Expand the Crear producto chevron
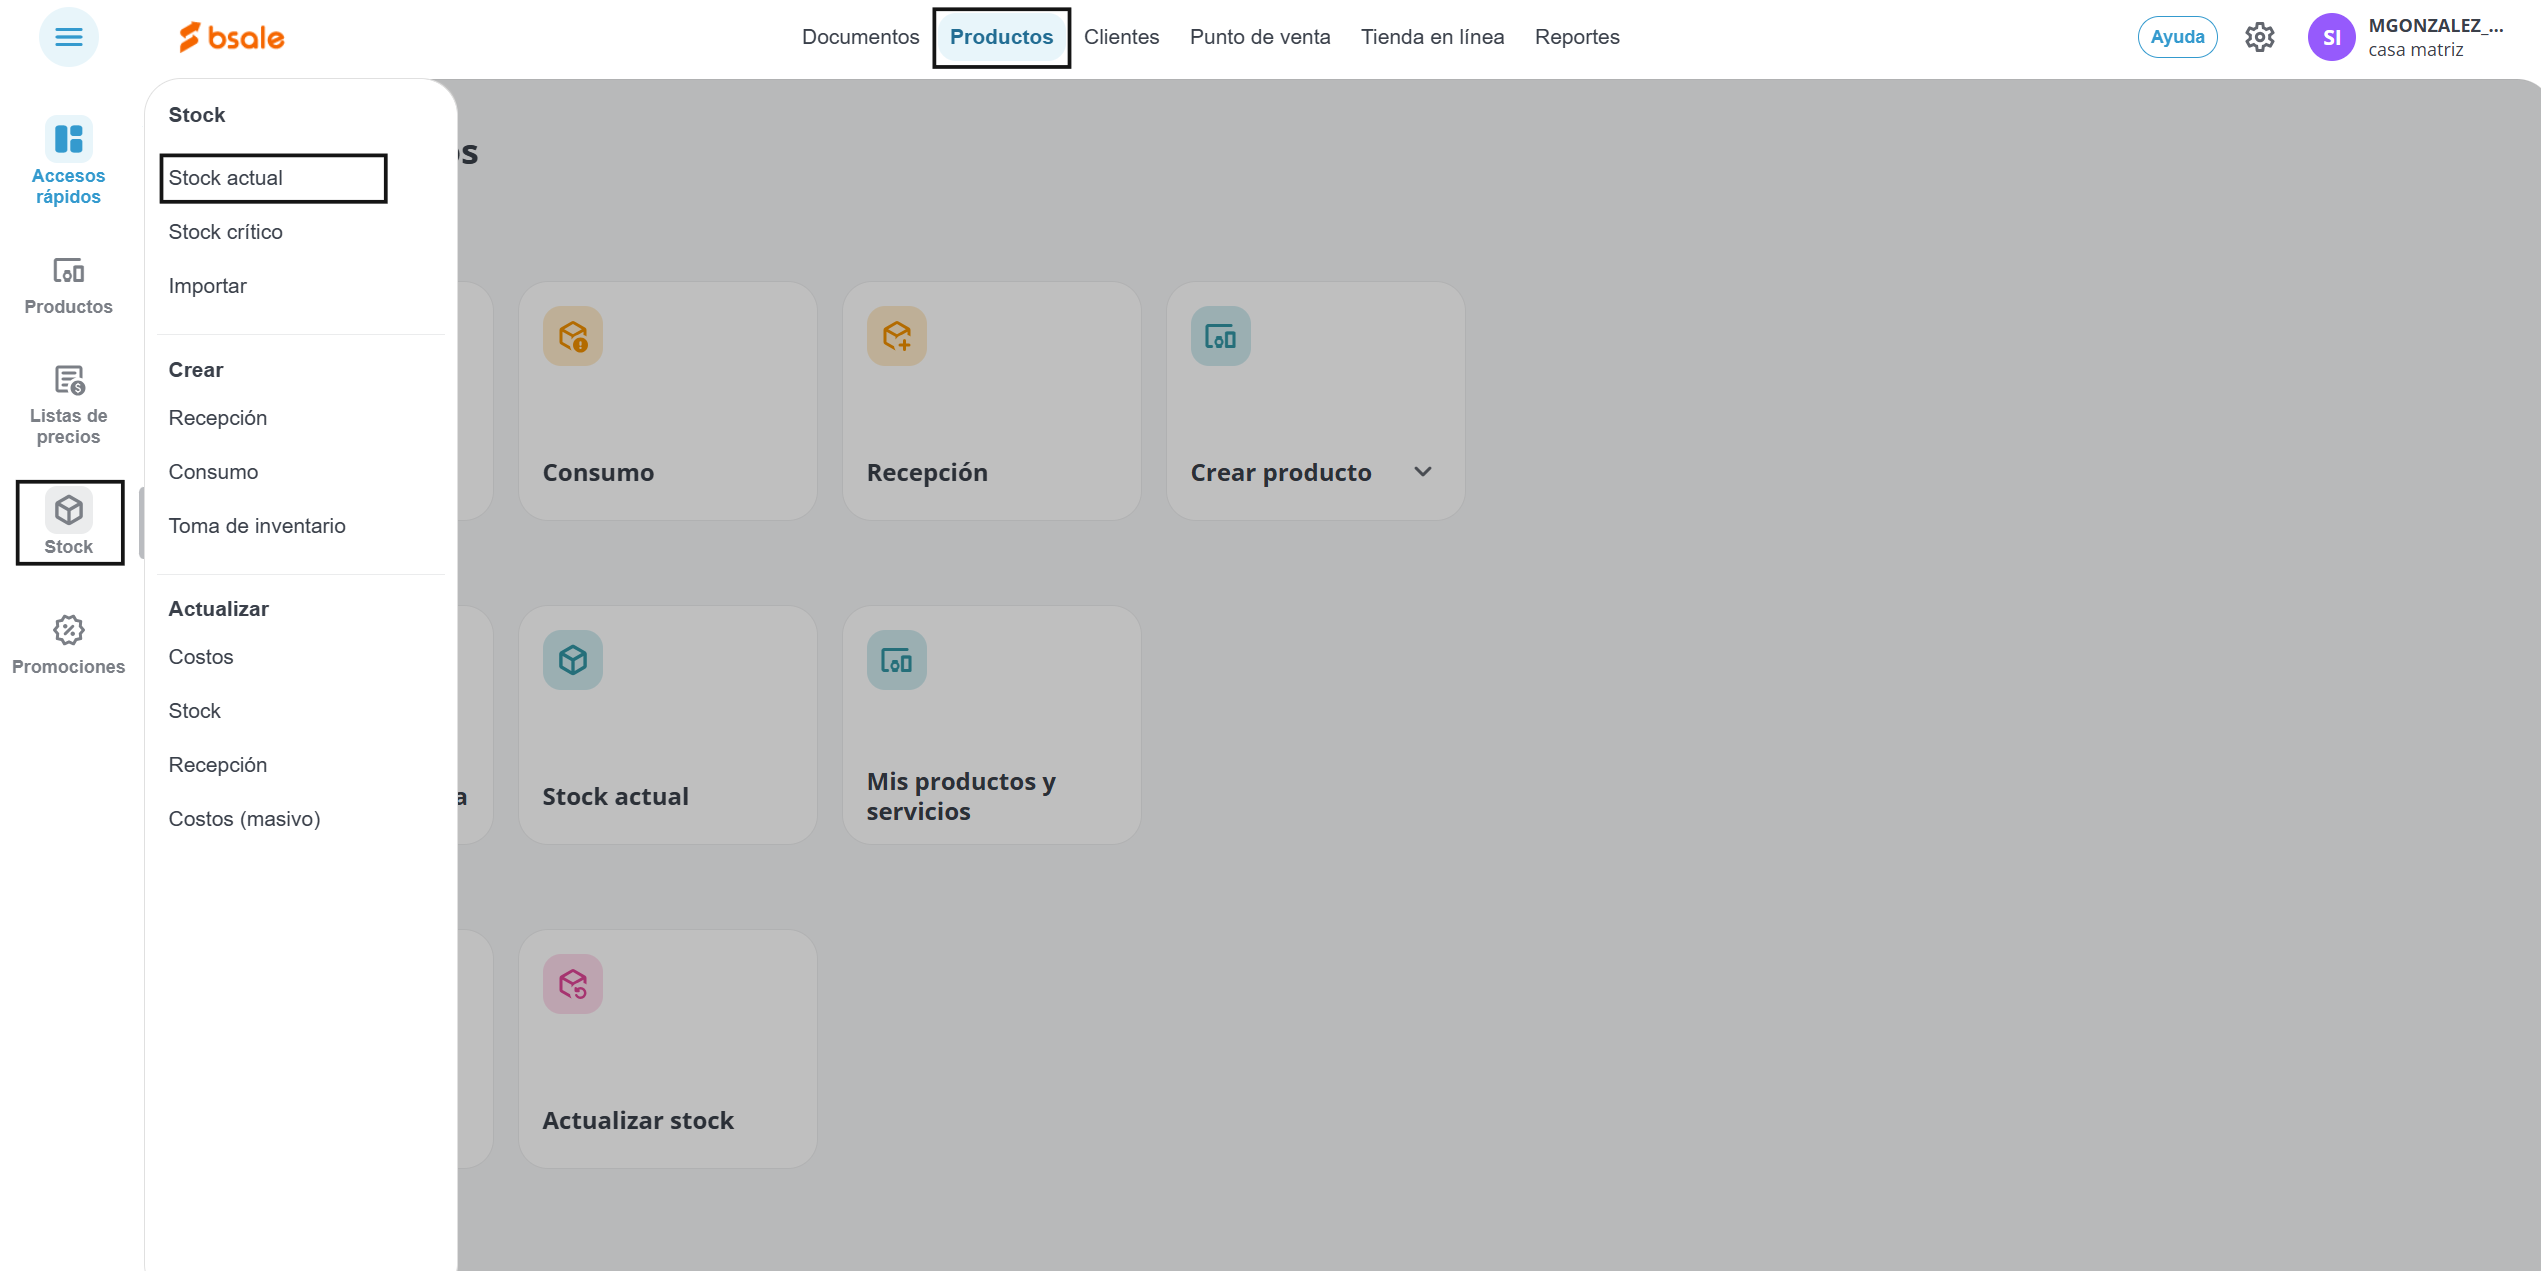Image resolution: width=2541 pixels, height=1271 pixels. point(1422,472)
